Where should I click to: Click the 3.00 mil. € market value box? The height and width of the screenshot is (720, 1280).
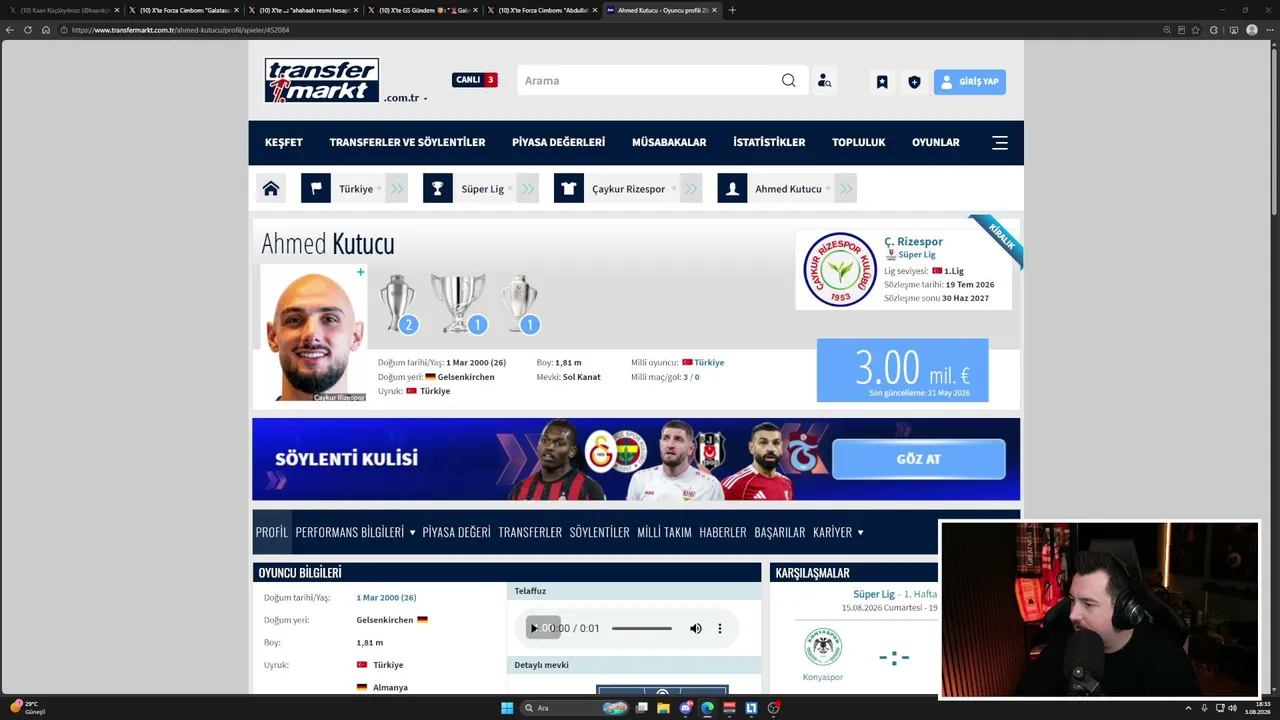pos(902,371)
